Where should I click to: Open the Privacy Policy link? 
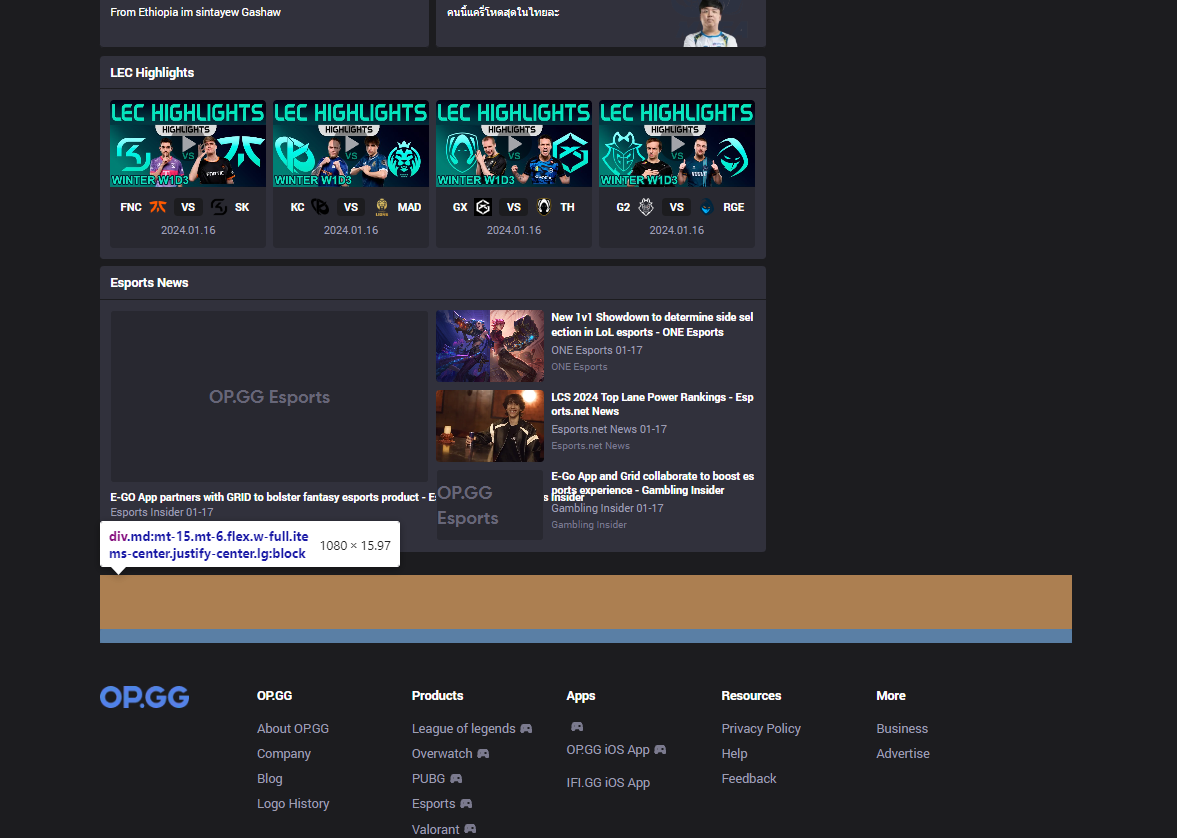coord(761,728)
